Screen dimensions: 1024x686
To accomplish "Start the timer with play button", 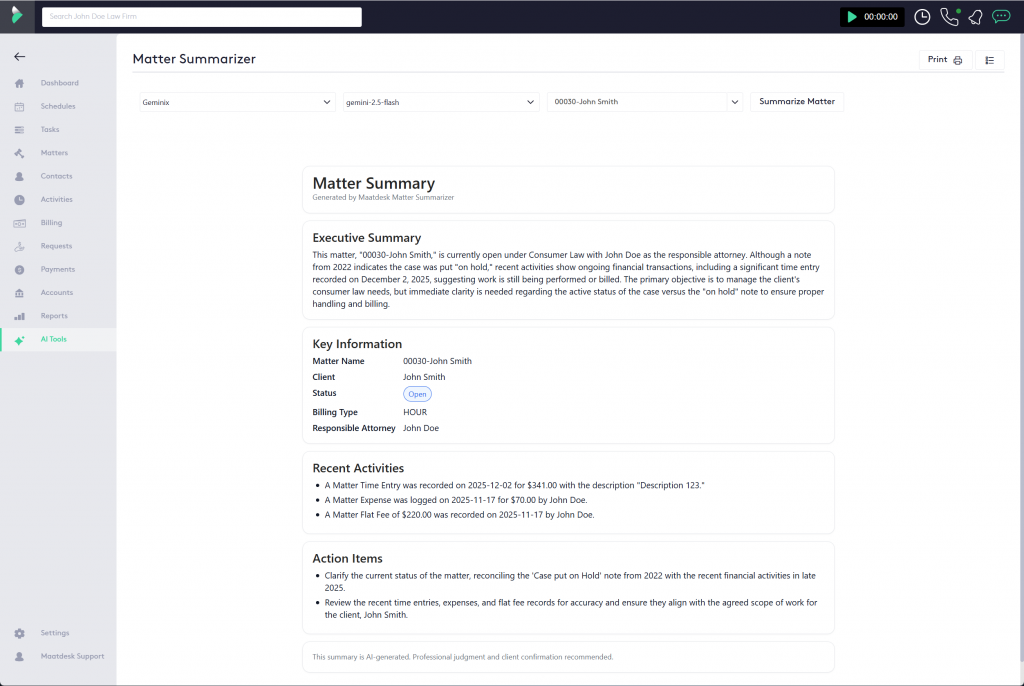I will [x=851, y=17].
